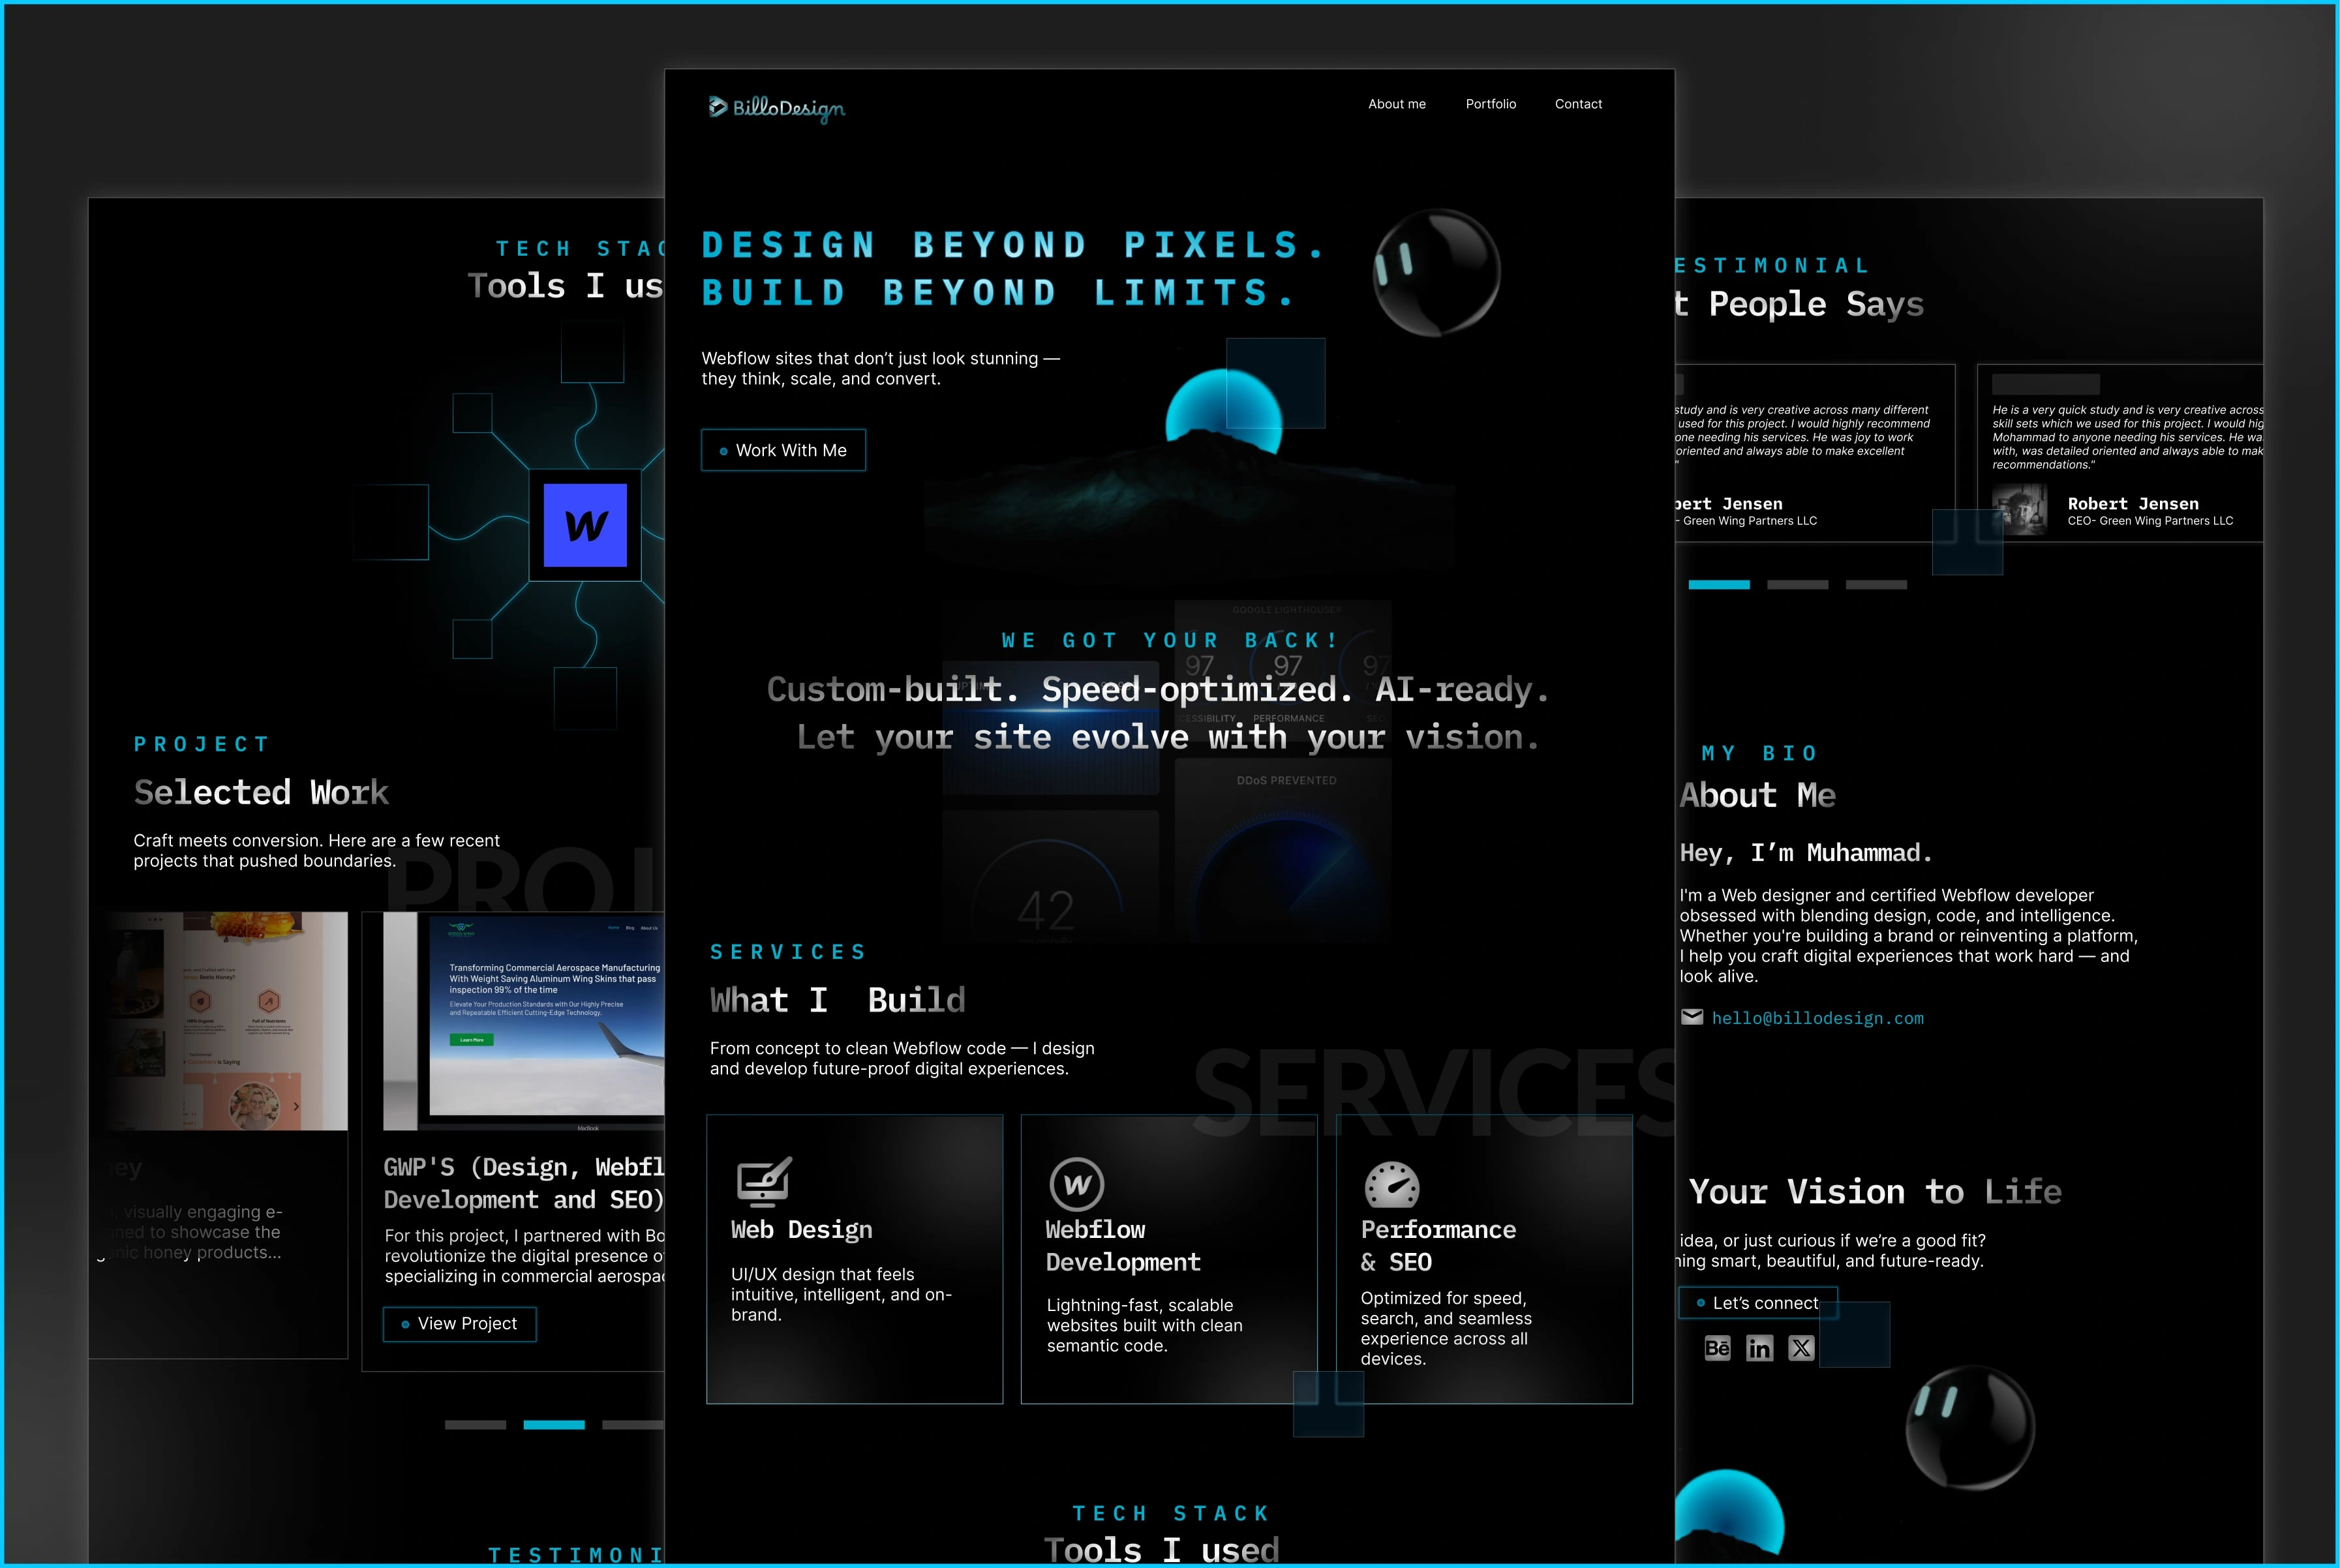Viewport: 2340px width, 1568px height.
Task: Open the Behance social icon
Action: (1717, 1348)
